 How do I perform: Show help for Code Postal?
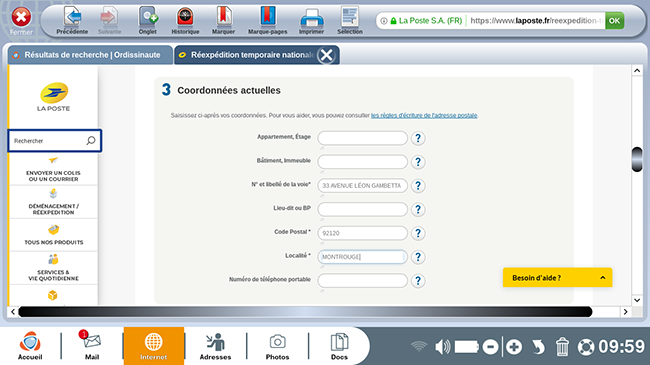[418, 233]
